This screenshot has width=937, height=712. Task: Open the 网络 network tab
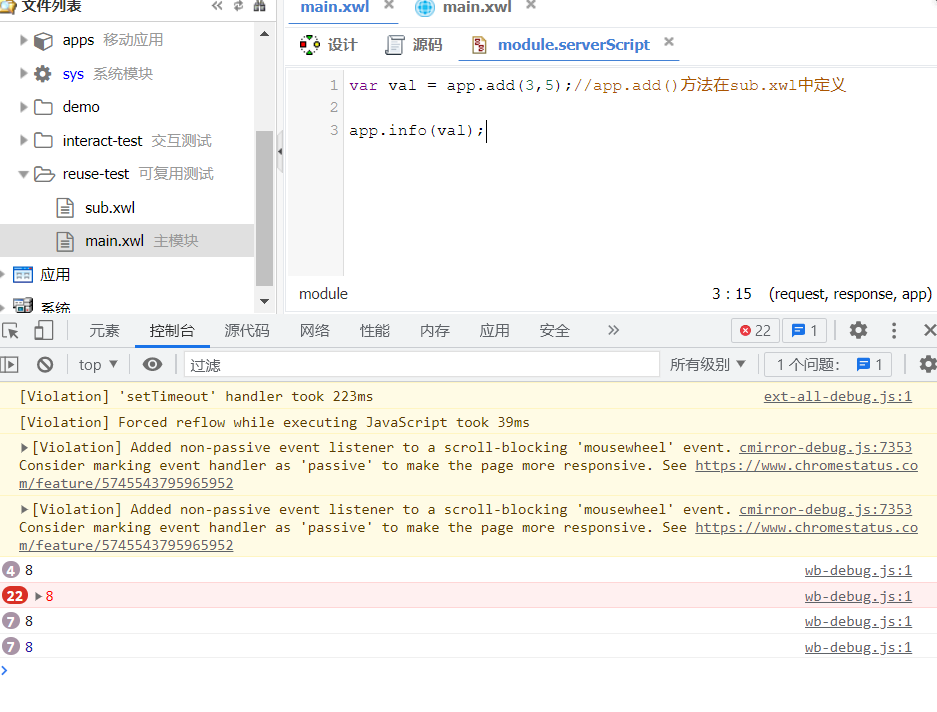point(315,331)
